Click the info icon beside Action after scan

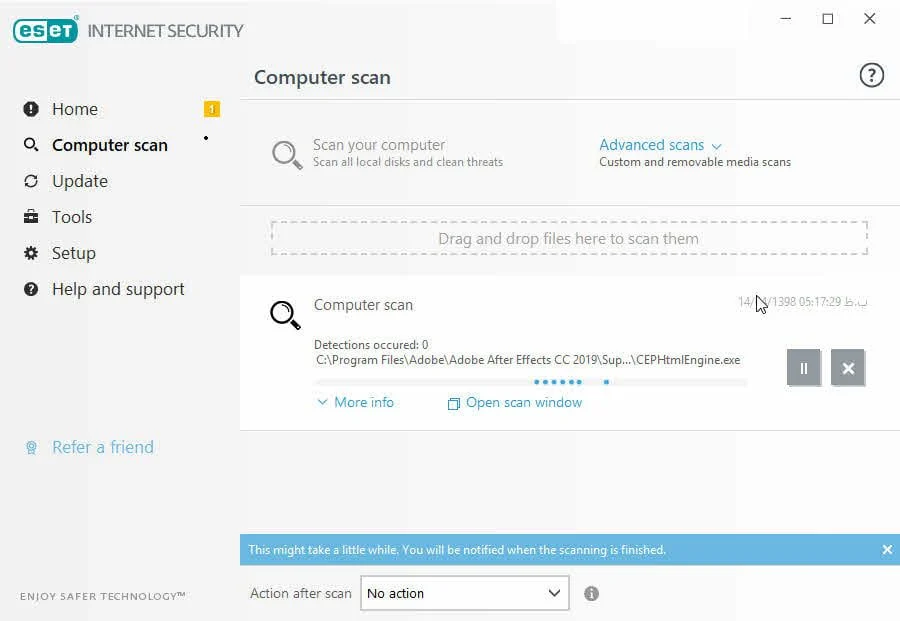[591, 593]
